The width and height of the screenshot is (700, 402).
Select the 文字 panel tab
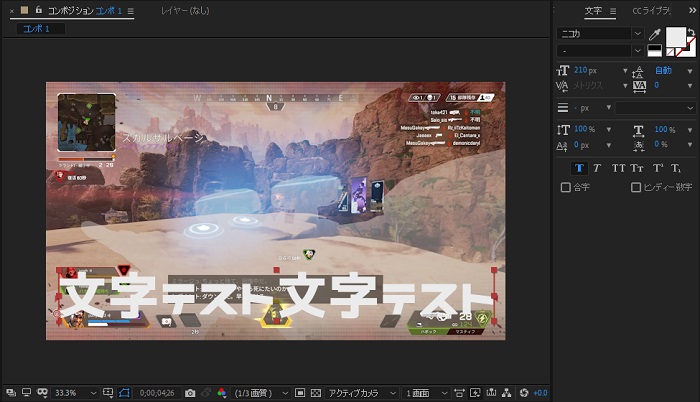(593, 11)
